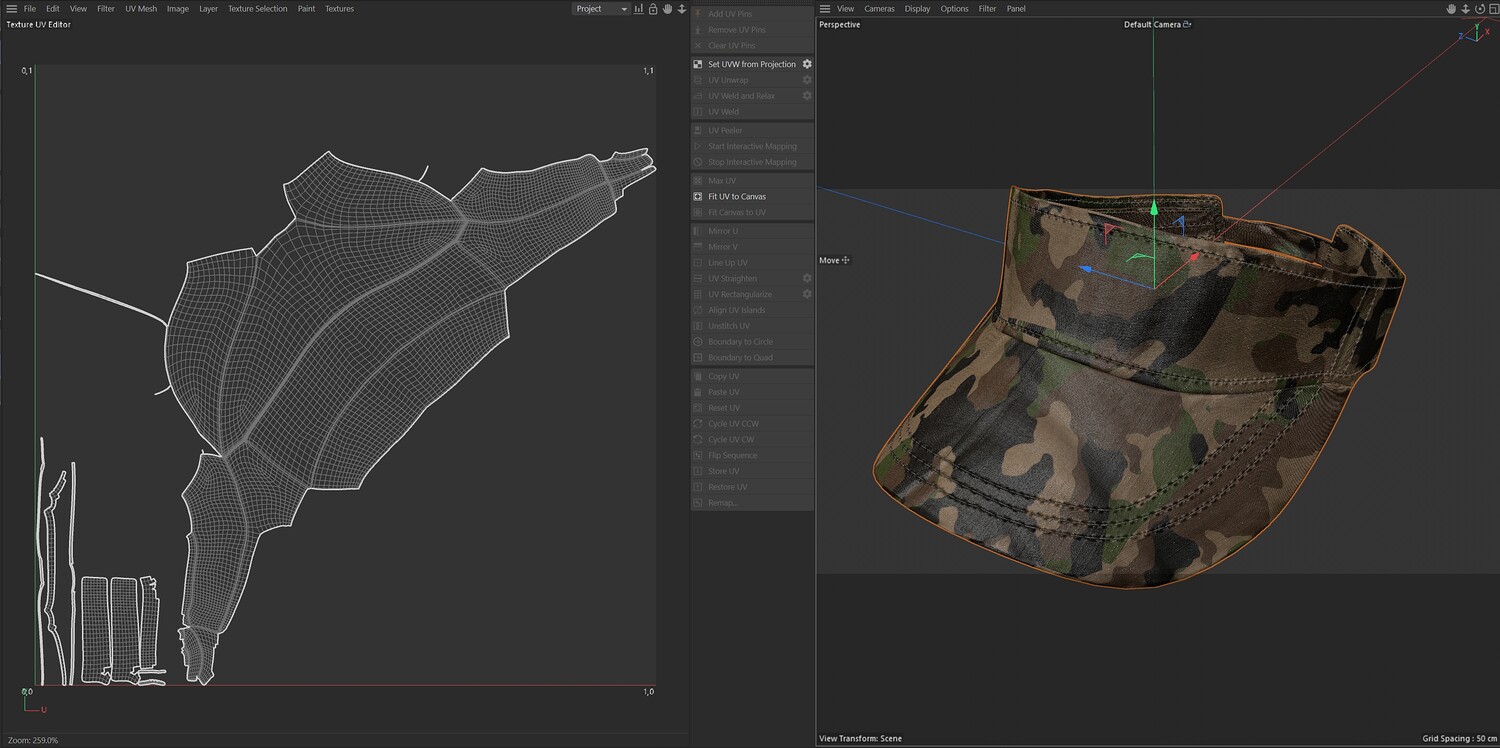Click the bar chart icon beside Project dropdown
This screenshot has width=1500, height=748.
click(639, 9)
